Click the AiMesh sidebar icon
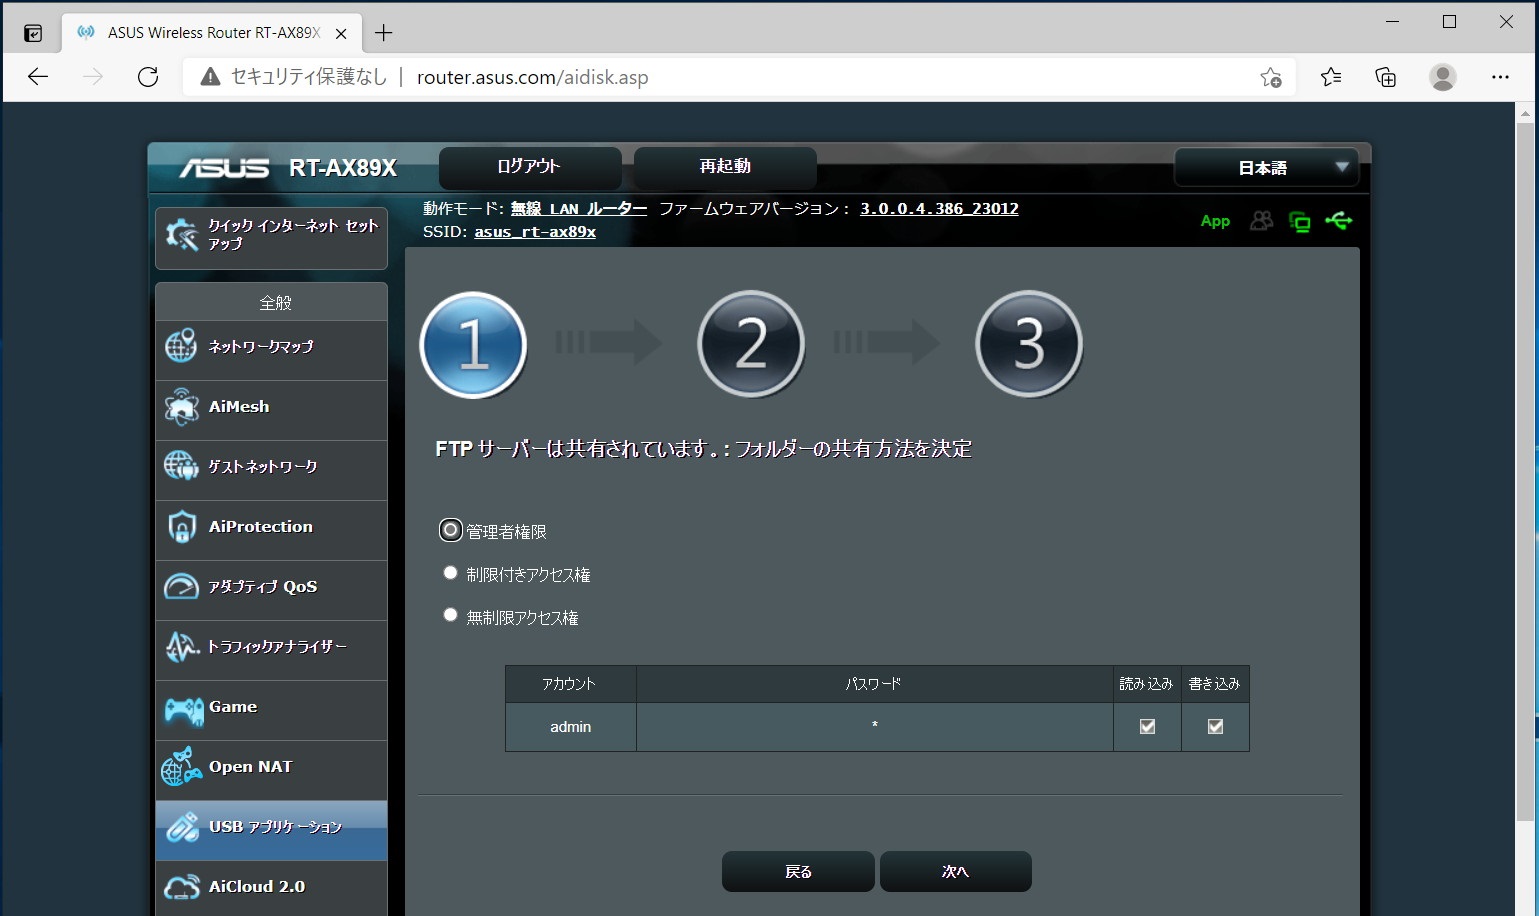This screenshot has width=1539, height=916. click(181, 406)
